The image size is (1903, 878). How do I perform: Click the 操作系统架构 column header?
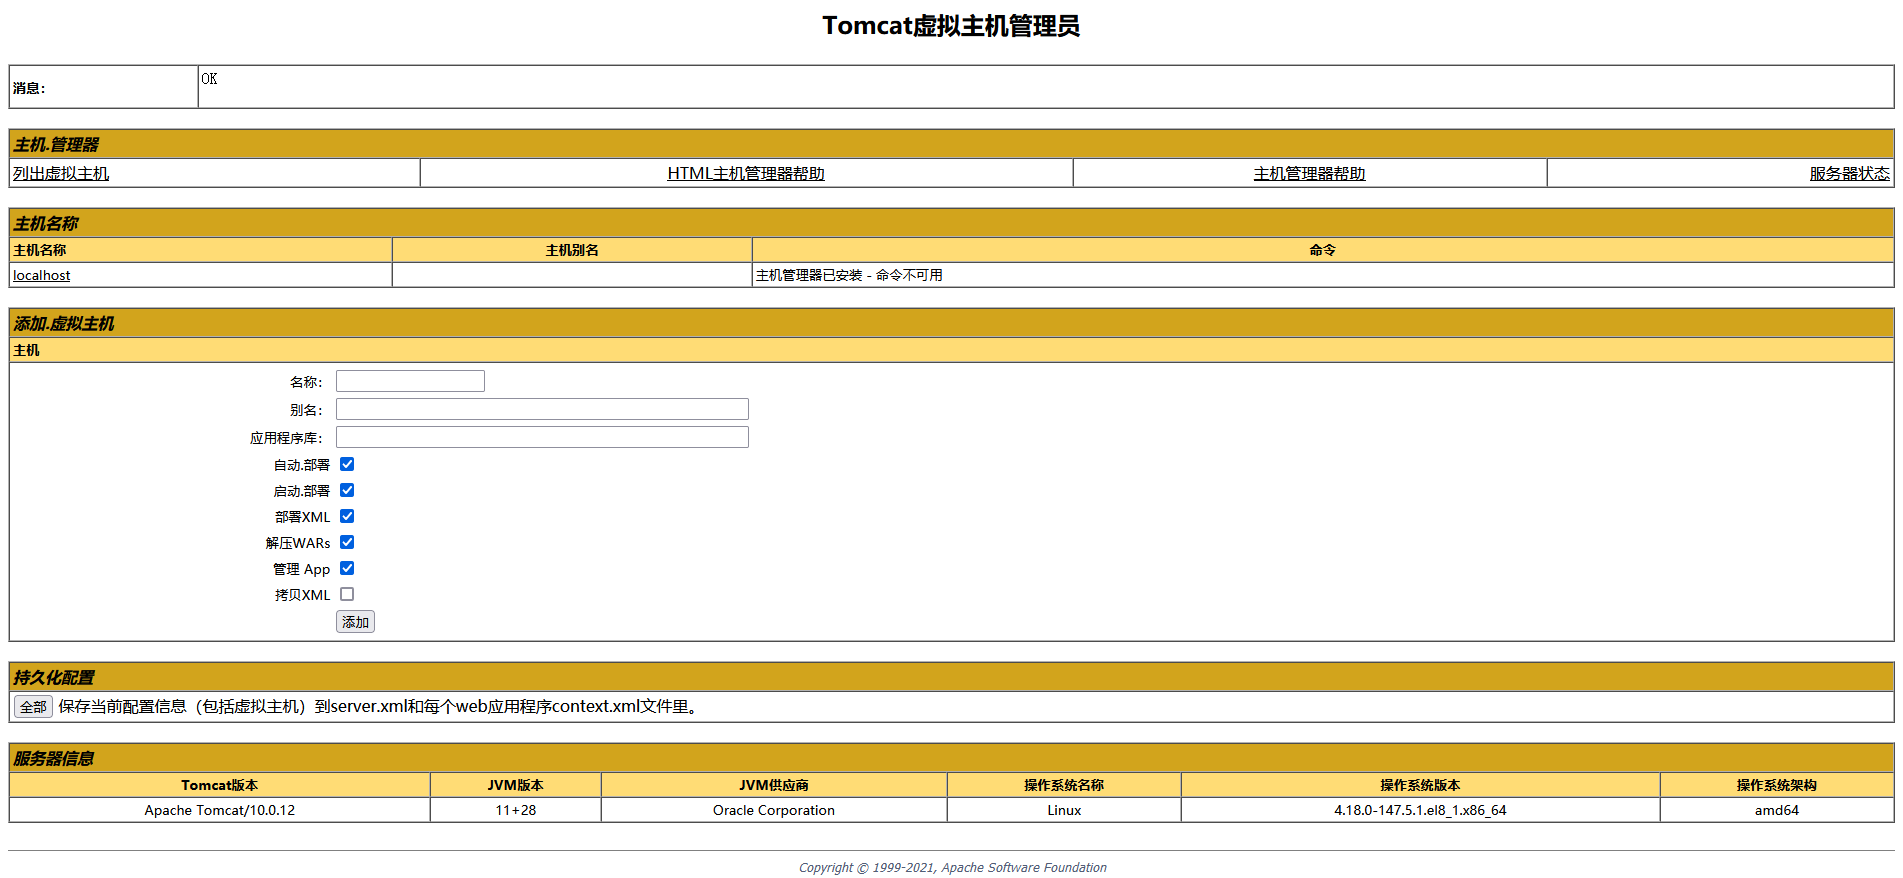1777,785
